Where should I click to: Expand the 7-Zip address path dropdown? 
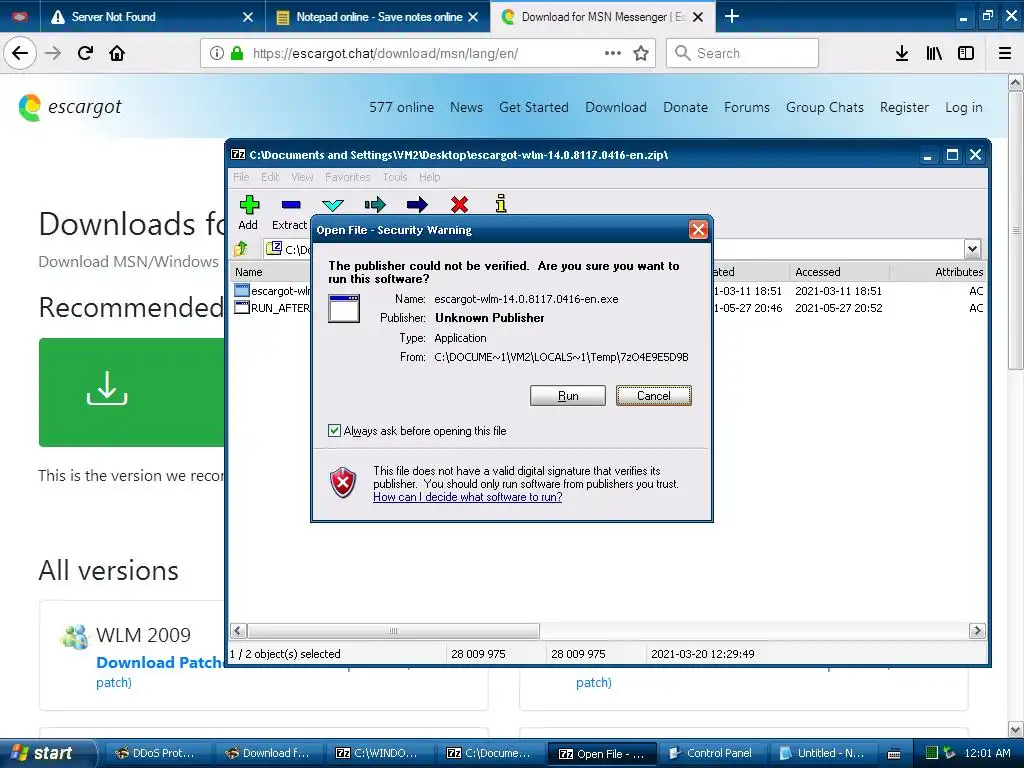(x=972, y=249)
